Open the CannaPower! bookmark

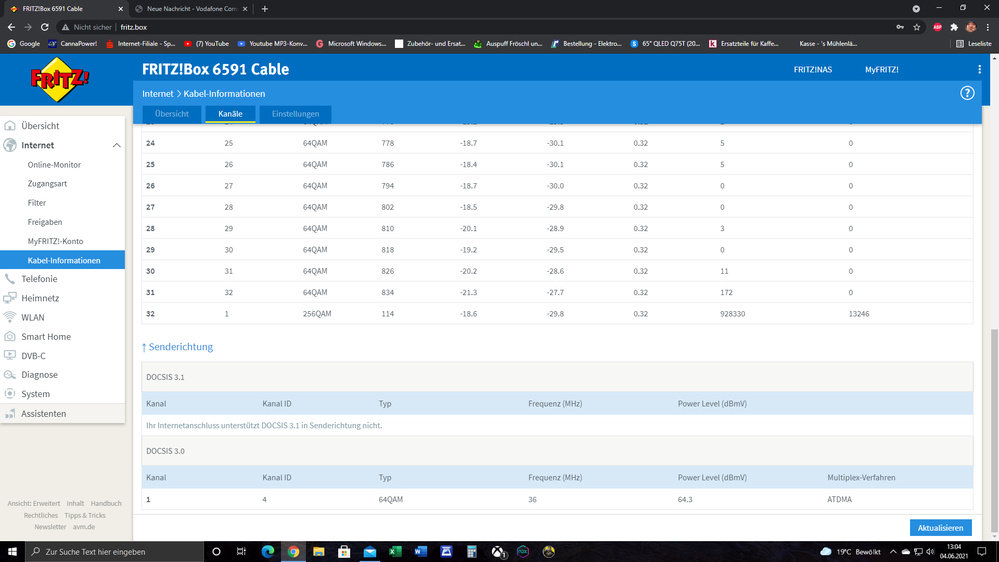coord(73,44)
